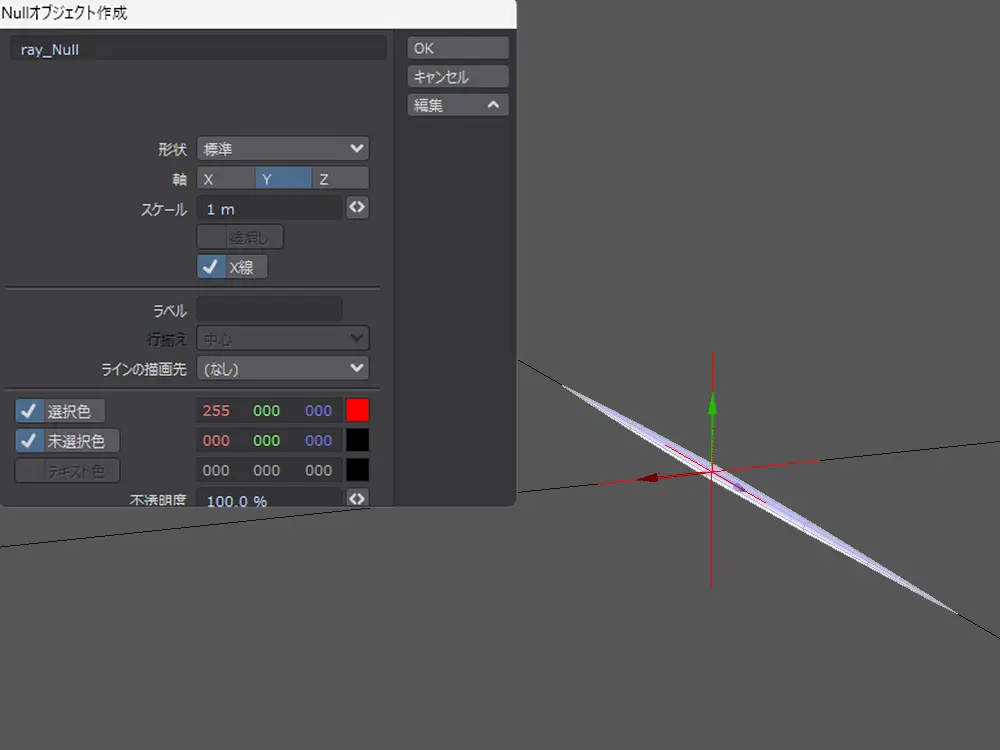Click the スケール field showing 1 m
Screen dimensions: 1000x750
pos(270,209)
